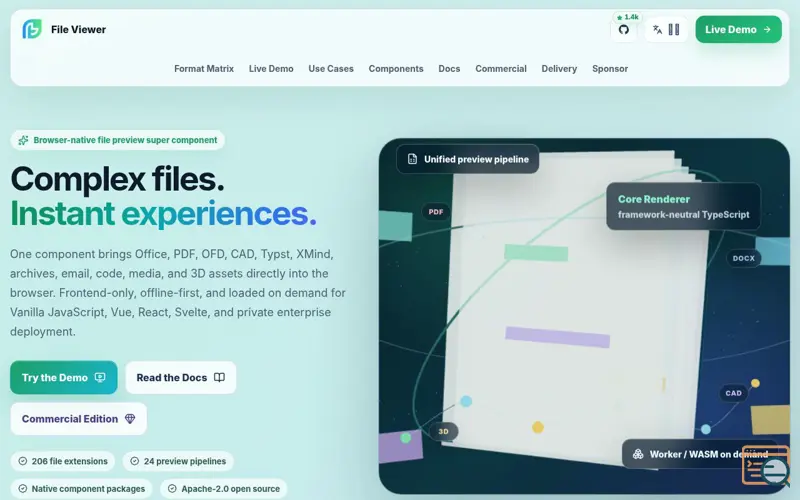Screen dimensions: 800x500
Task: Click the PDF tag in illustration
Action: tap(436, 212)
